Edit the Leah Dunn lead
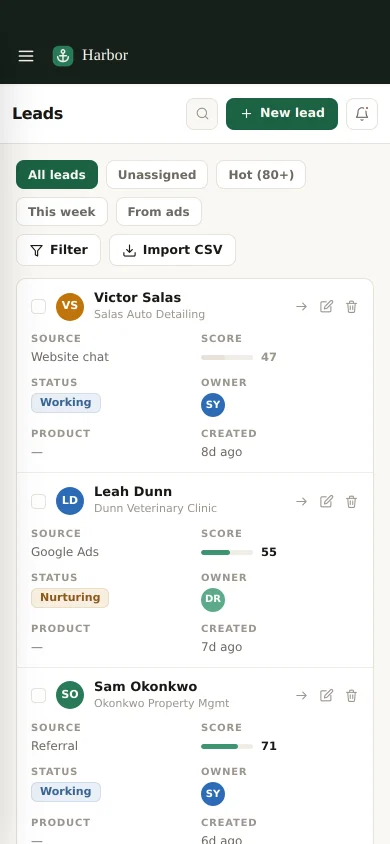Viewport: 390px width, 844px height. [x=327, y=502]
